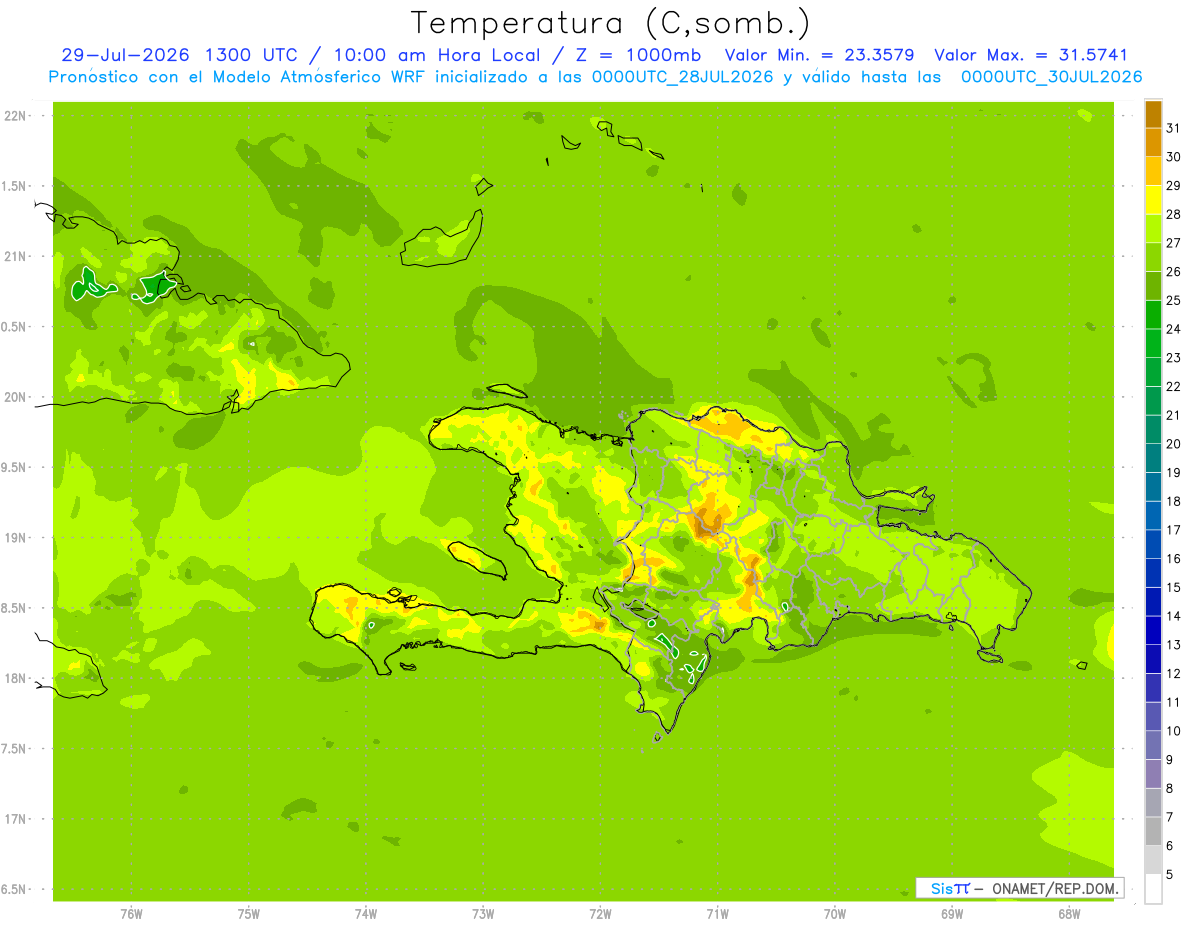Click the legend value '18'
Screen dimensions: 1200x927
1174,501
